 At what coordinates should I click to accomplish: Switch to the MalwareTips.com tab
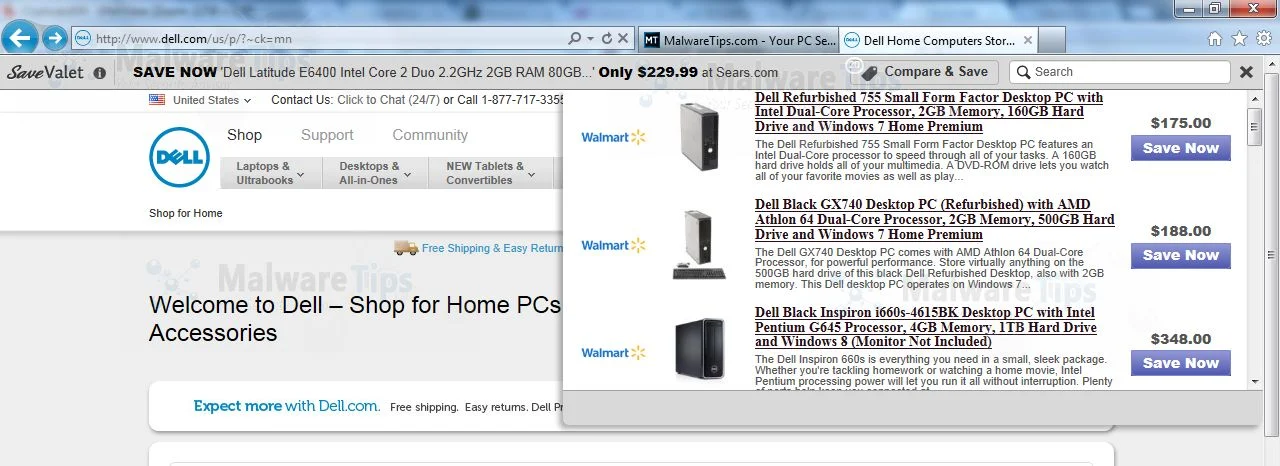(739, 41)
